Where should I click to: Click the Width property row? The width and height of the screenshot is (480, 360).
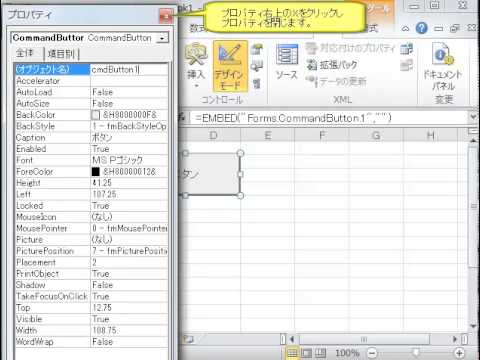(x=91, y=330)
